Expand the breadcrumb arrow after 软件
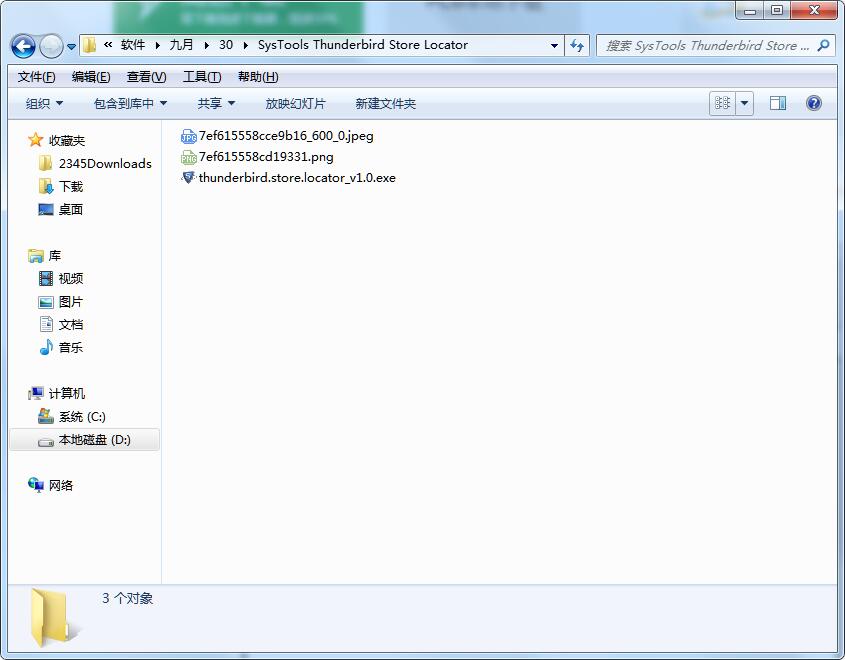 tap(157, 46)
